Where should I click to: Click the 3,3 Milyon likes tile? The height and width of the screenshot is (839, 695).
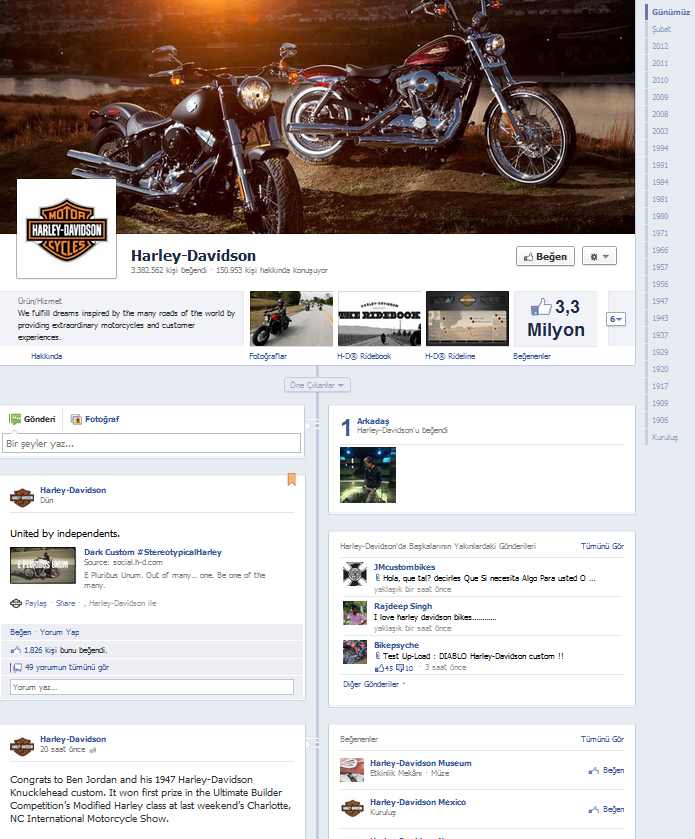tap(555, 318)
